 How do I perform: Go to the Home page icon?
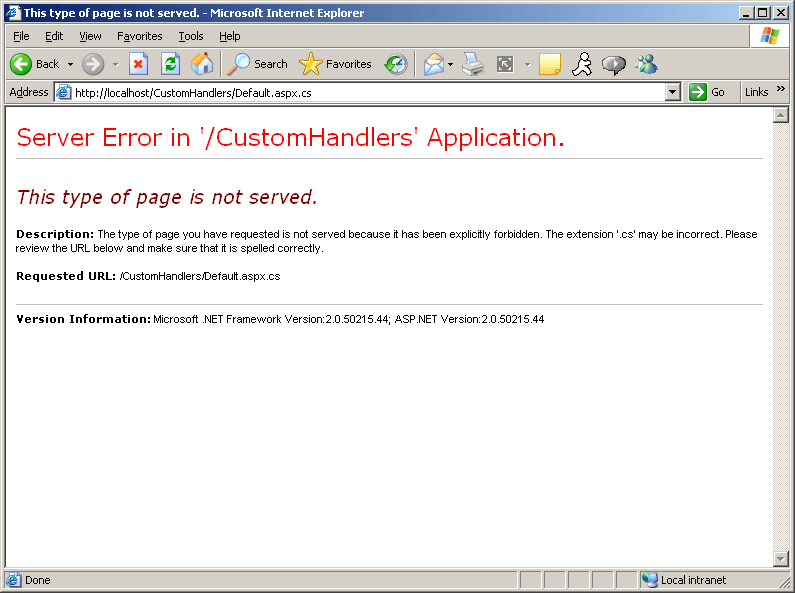click(x=202, y=64)
